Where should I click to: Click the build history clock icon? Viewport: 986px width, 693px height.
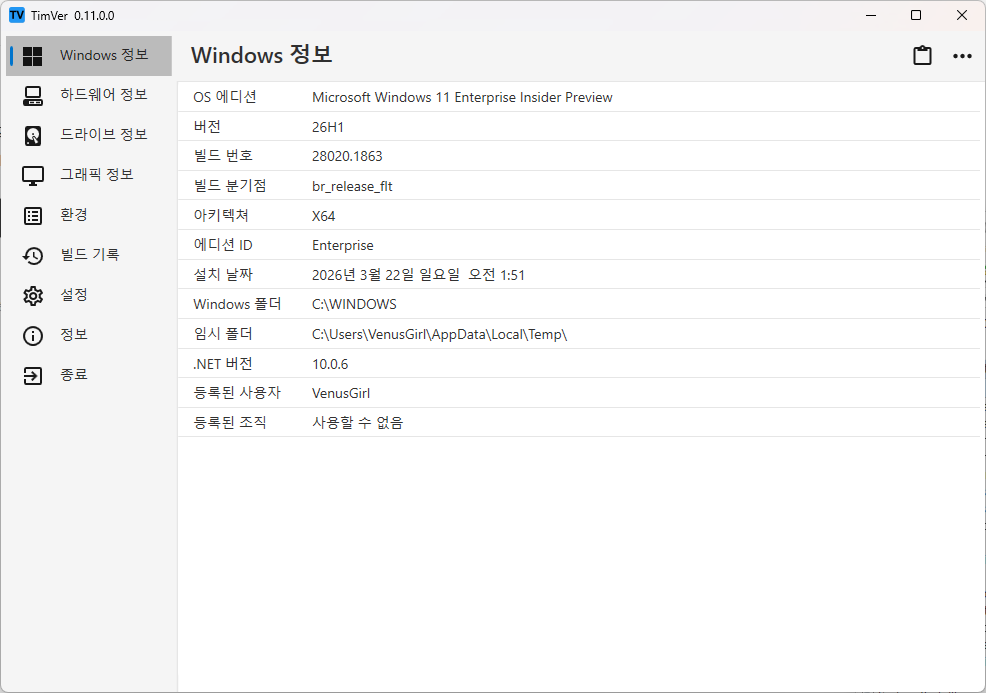tap(33, 256)
